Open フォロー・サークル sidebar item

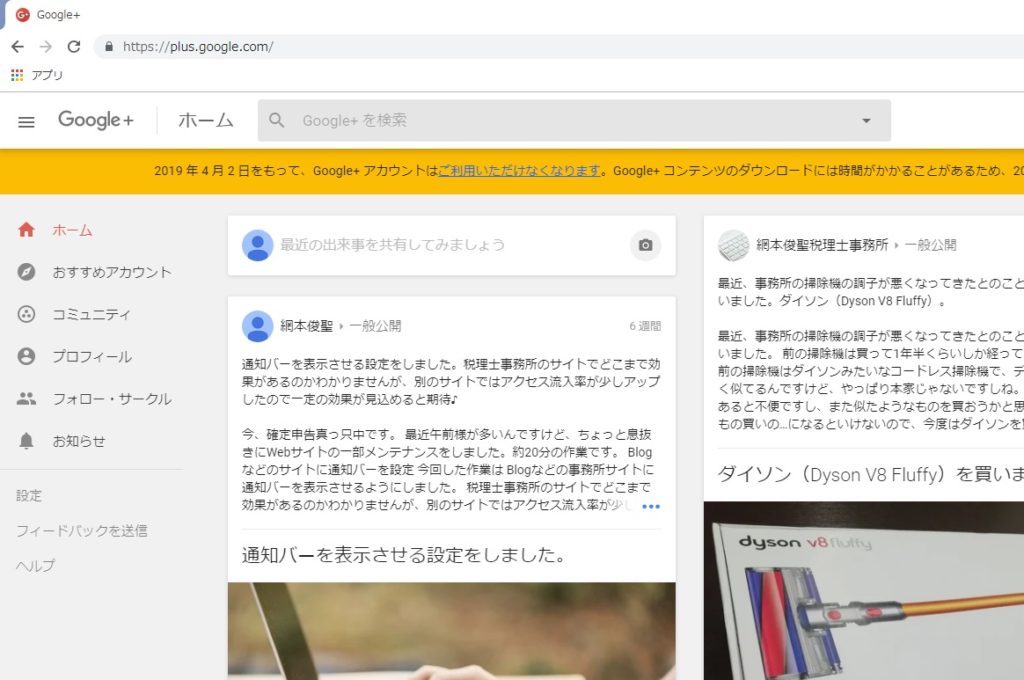tap(111, 399)
